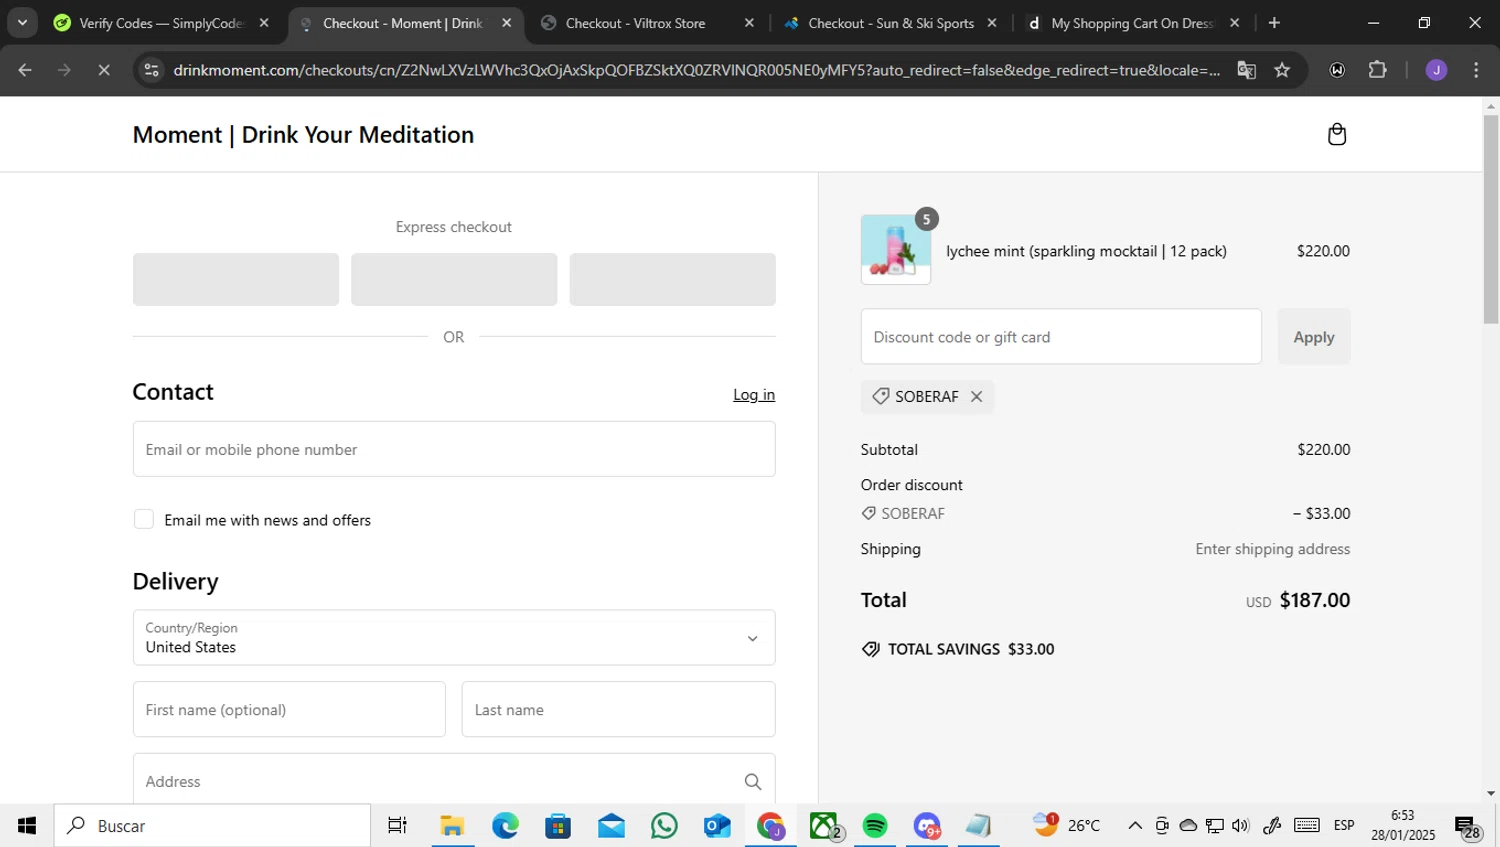Click the TOTAL SAVINGS $33.00 text
The width and height of the screenshot is (1500, 847).
(x=971, y=649)
